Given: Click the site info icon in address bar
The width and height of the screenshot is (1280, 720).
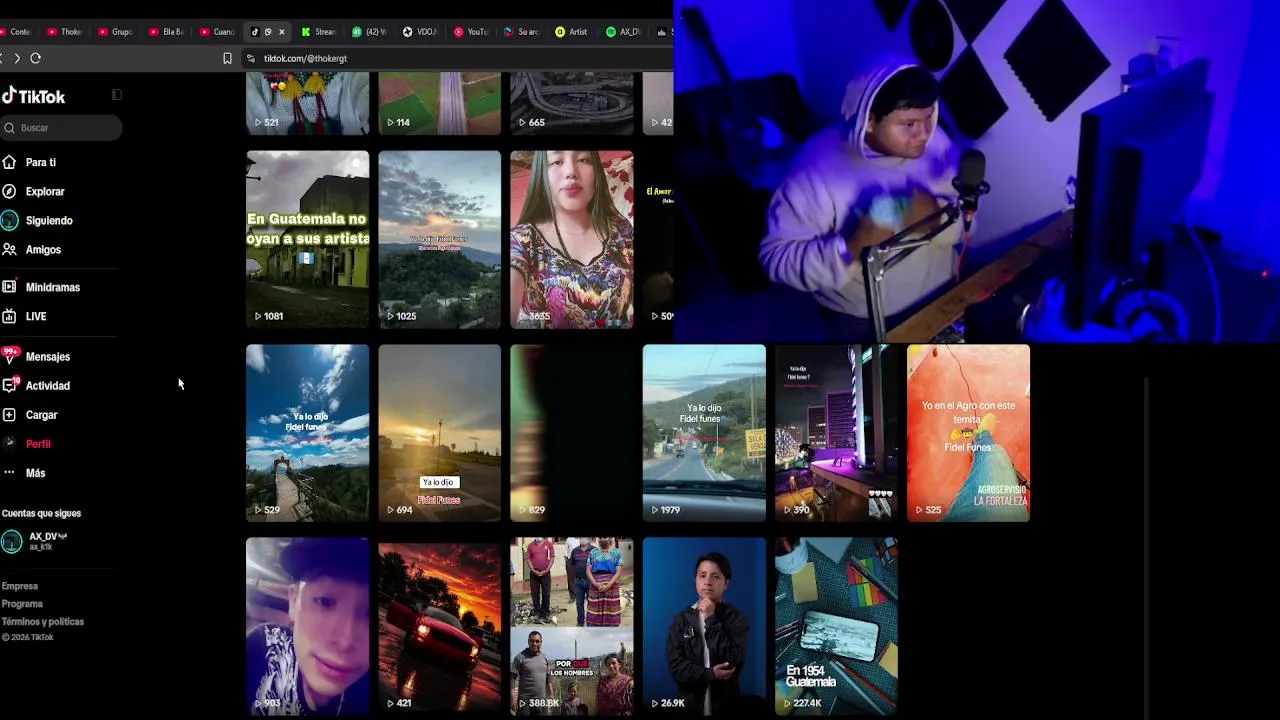Looking at the screenshot, I should pyautogui.click(x=250, y=58).
